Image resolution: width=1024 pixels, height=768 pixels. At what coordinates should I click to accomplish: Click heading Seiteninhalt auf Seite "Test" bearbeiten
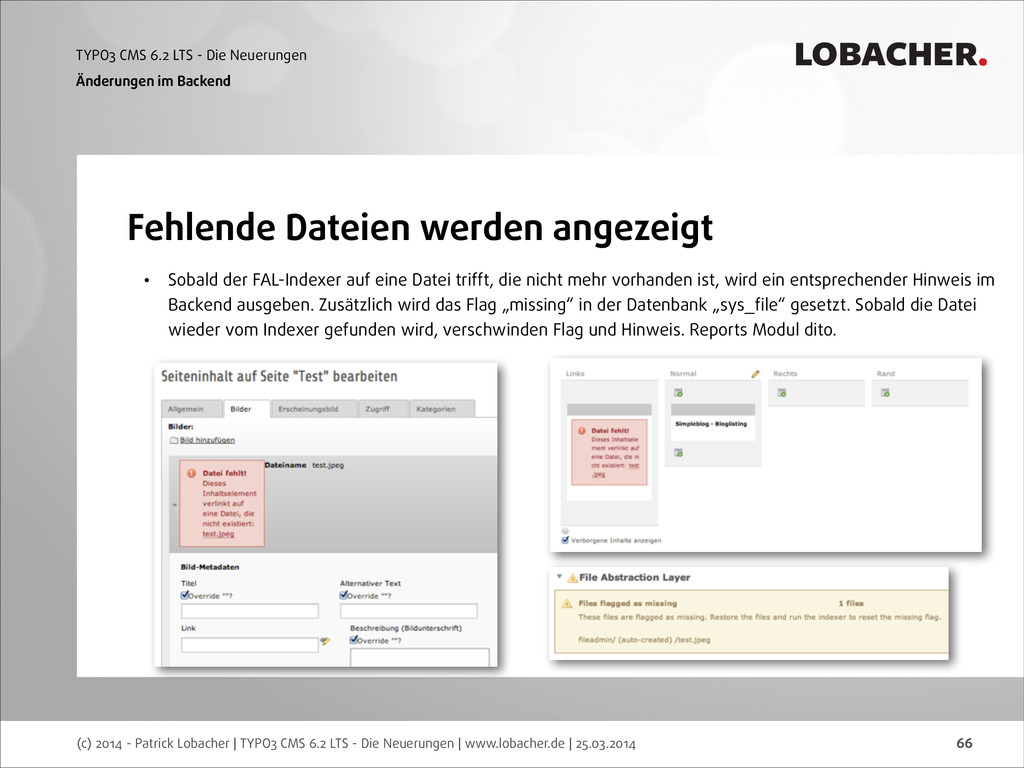point(279,377)
